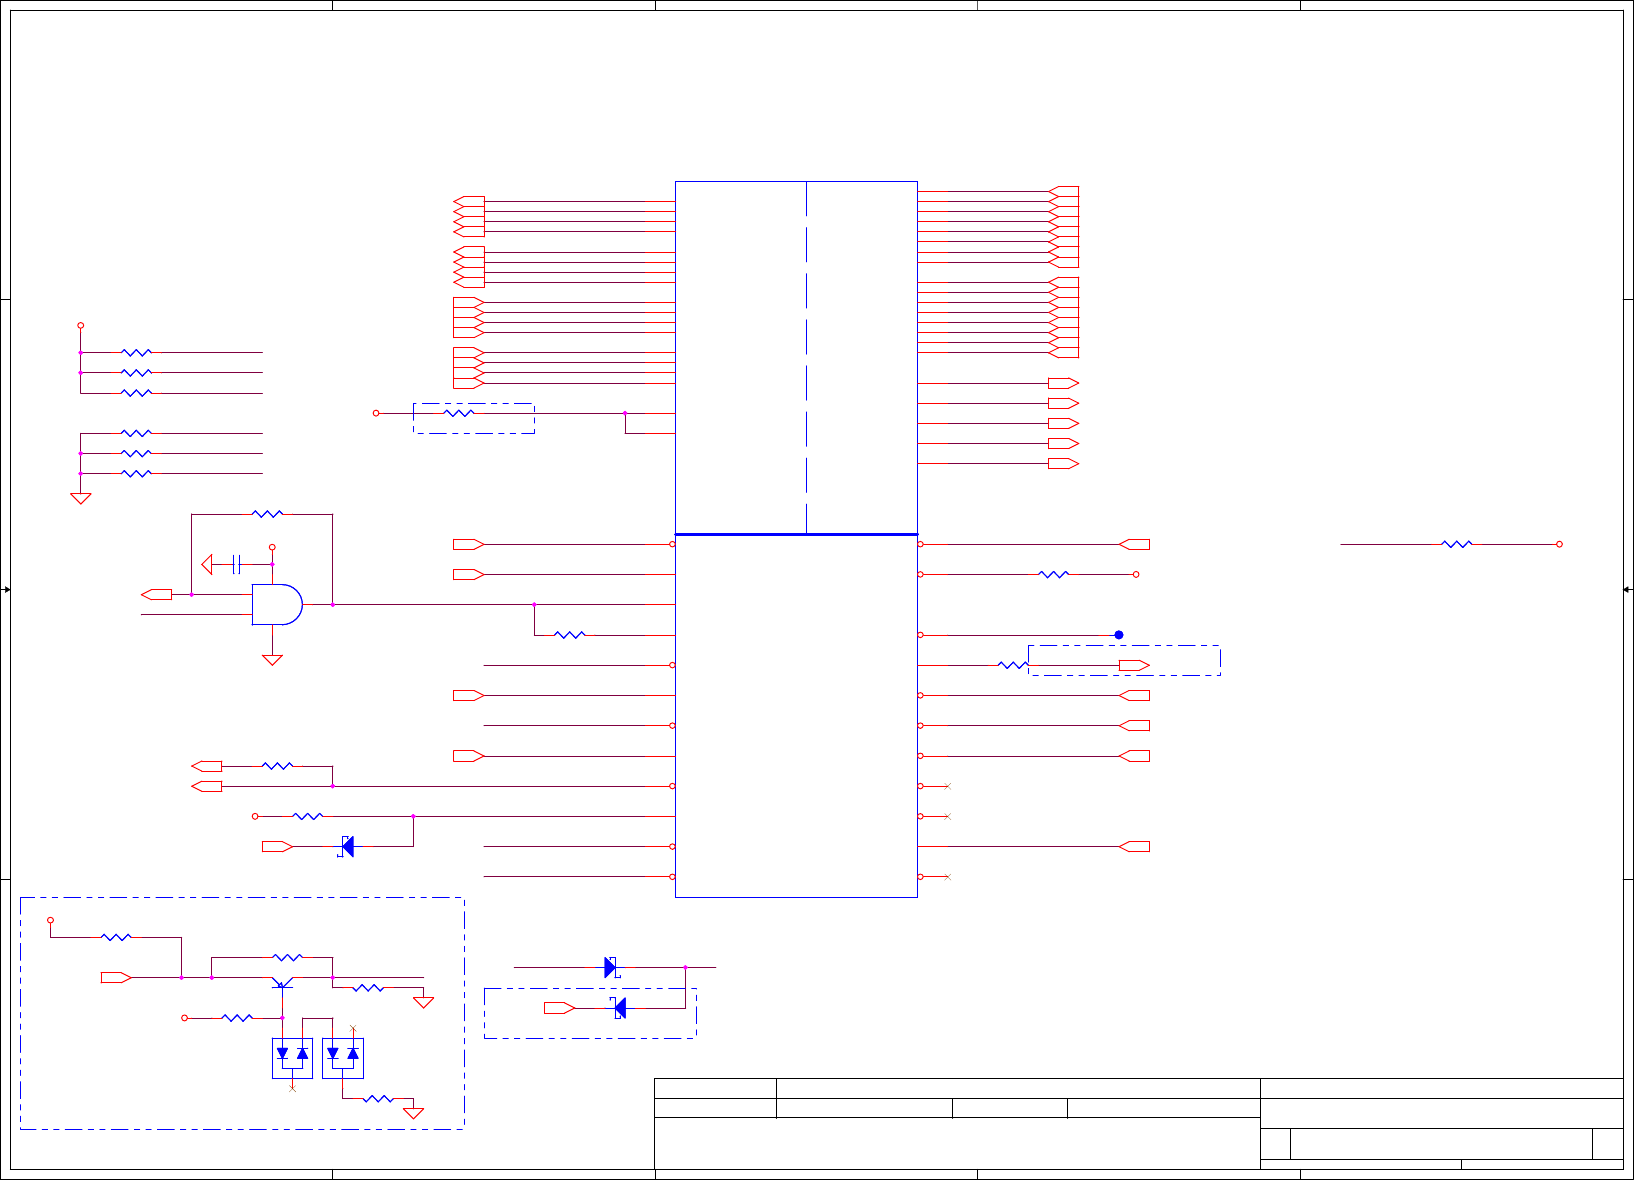Click the port symbol in the bottom-left dashed box
The height and width of the screenshot is (1180, 1634).
tap(116, 977)
